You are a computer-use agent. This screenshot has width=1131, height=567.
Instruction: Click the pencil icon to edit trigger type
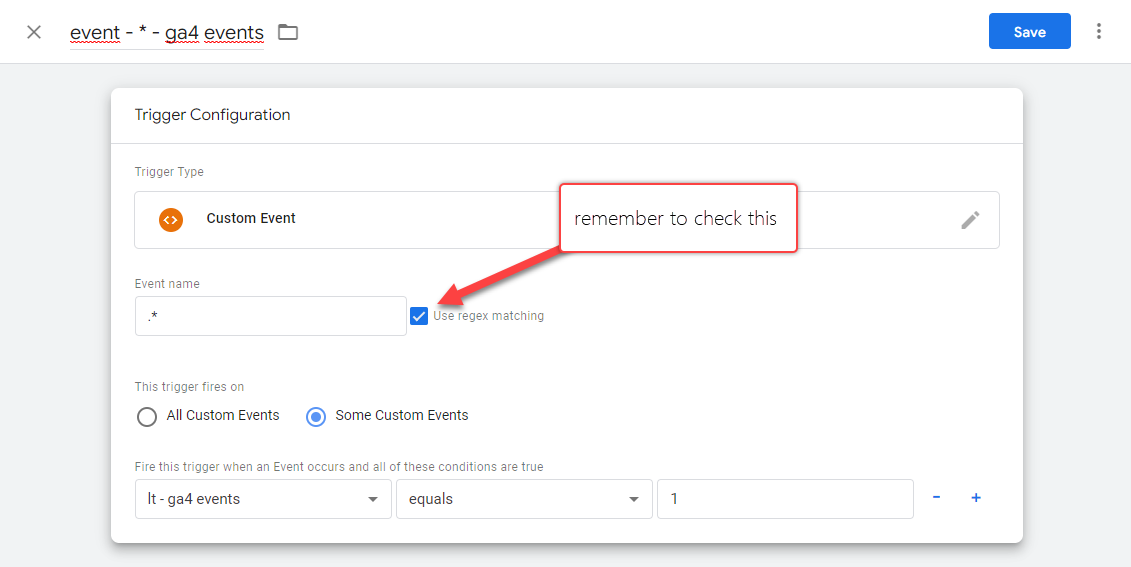click(x=970, y=220)
